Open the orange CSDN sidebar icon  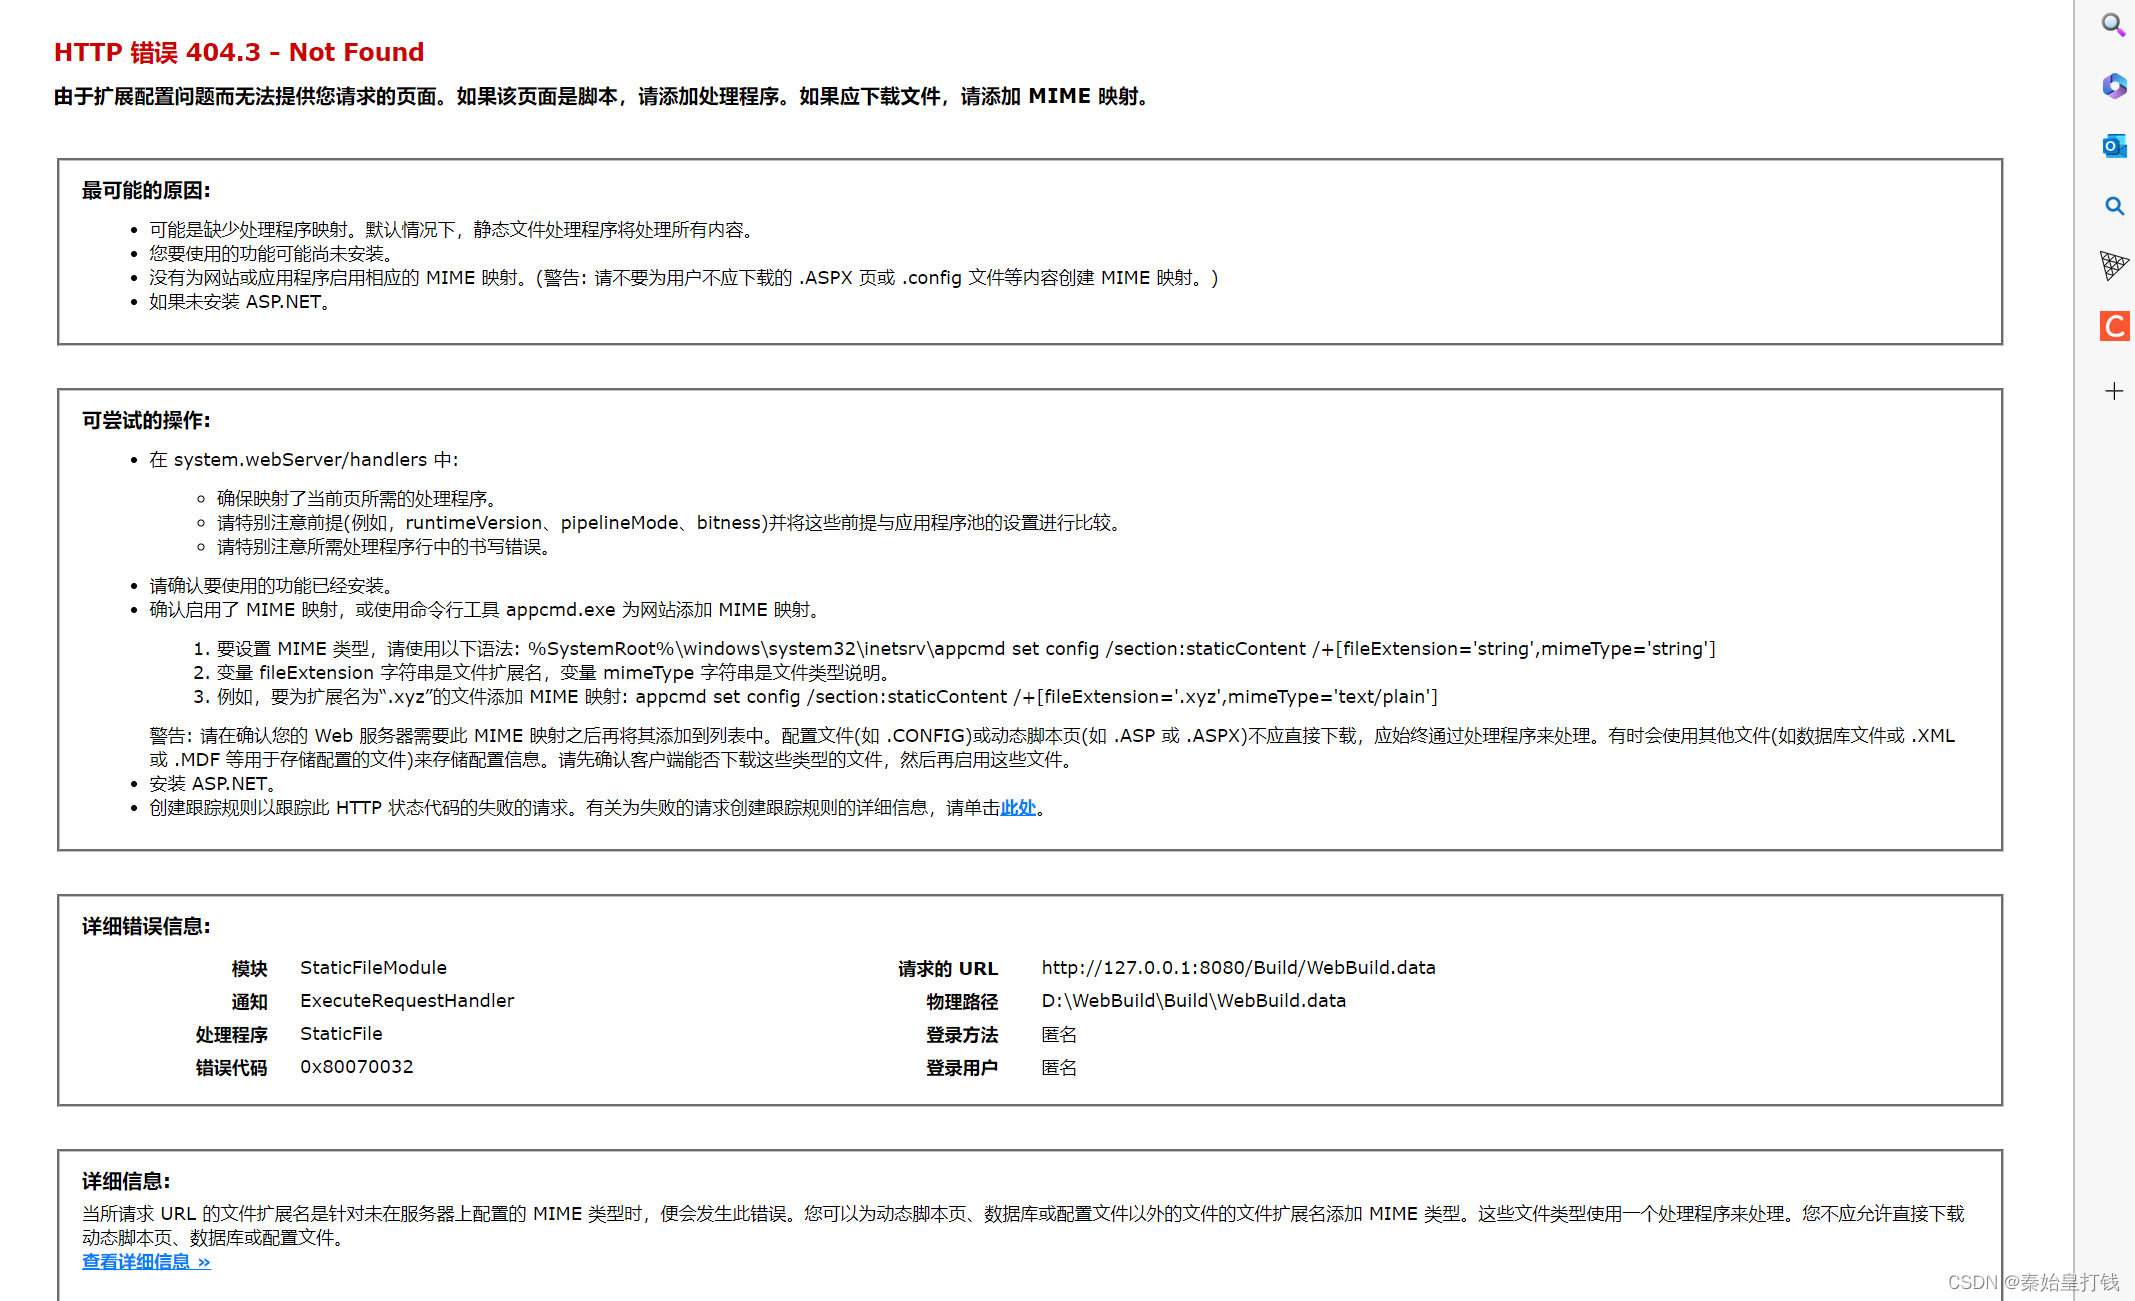tap(2113, 326)
